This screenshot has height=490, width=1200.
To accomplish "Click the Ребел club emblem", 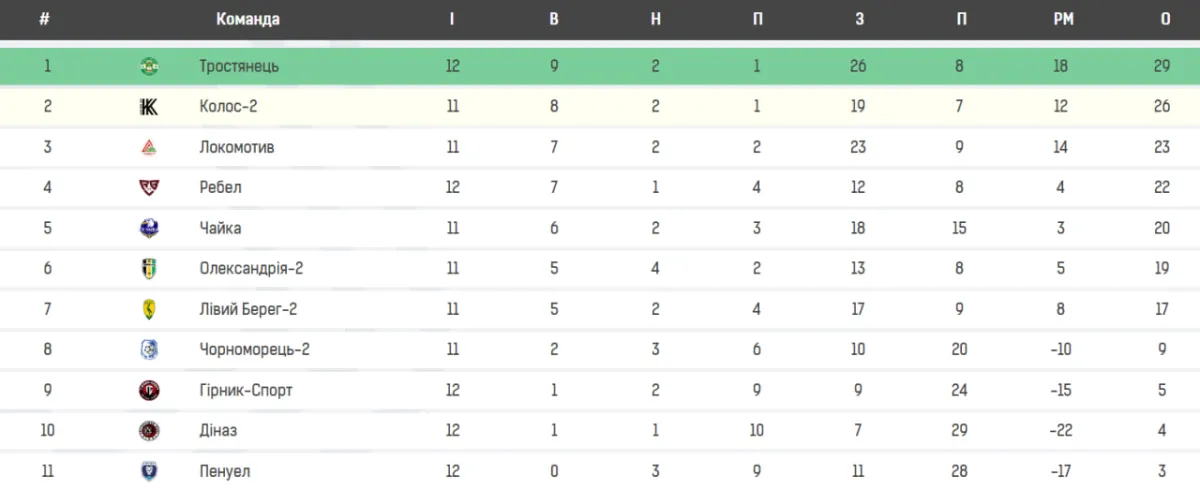I will pos(149,188).
